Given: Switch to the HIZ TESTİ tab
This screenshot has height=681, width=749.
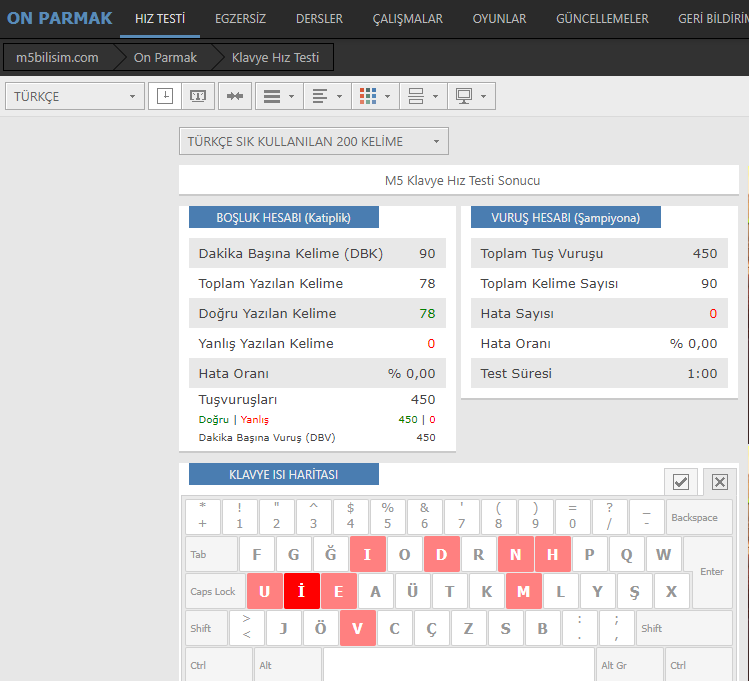Looking at the screenshot, I should click(x=160, y=19).
